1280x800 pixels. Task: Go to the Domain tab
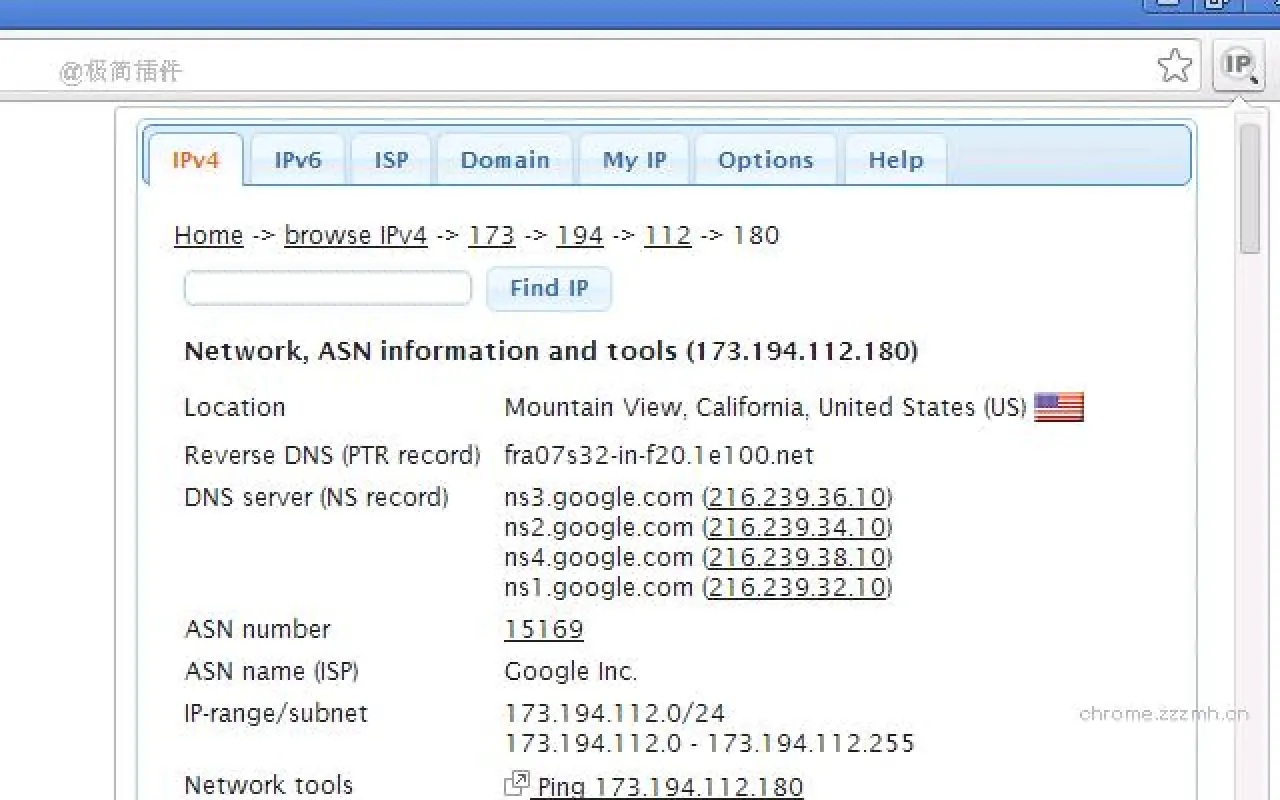coord(505,160)
